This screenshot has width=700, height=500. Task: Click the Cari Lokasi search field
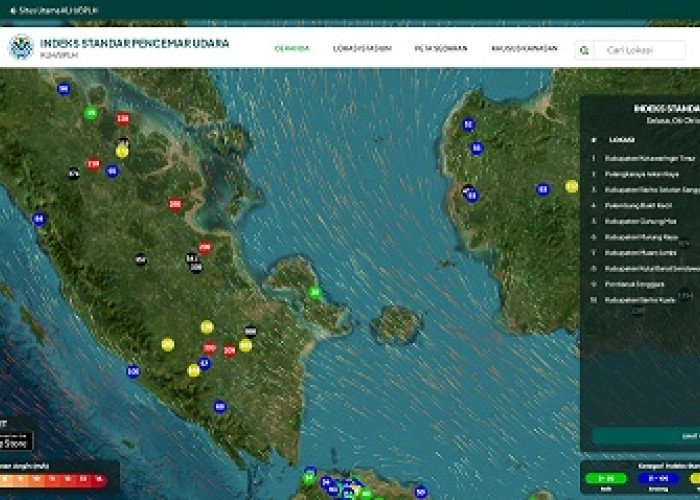pyautogui.click(x=640, y=50)
